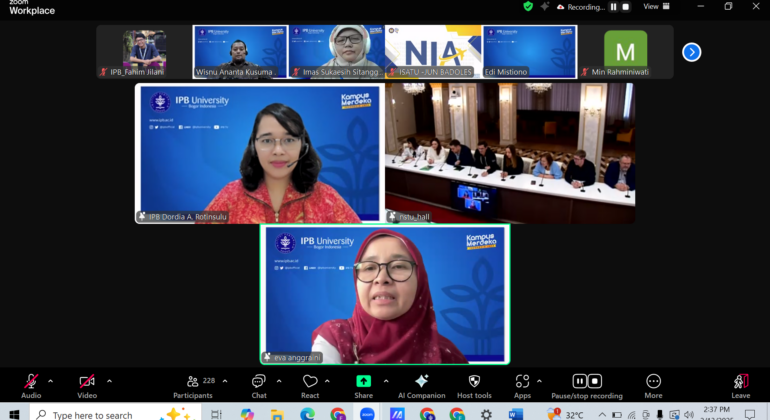Open the AI Companion
This screenshot has height=420, width=770.
click(421, 382)
